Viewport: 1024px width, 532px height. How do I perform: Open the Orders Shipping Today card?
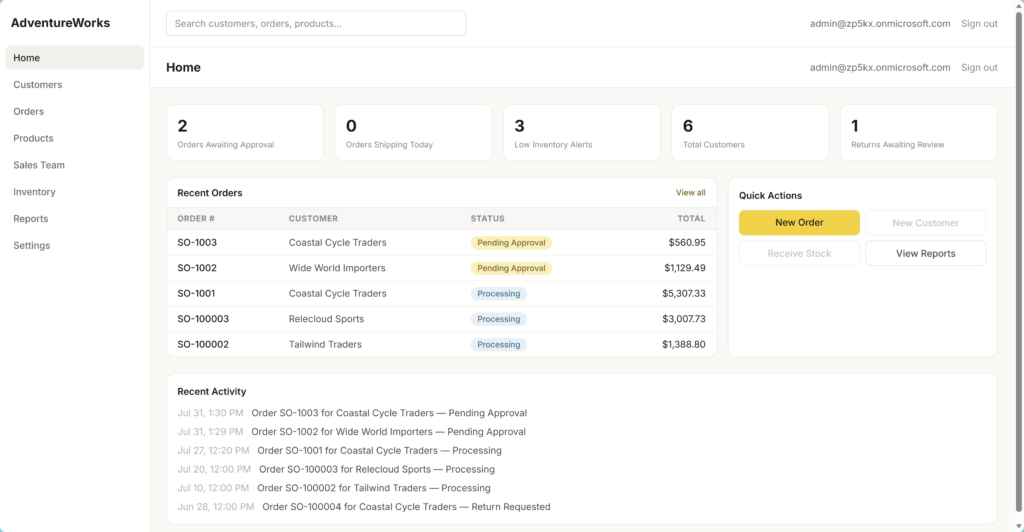[413, 133]
